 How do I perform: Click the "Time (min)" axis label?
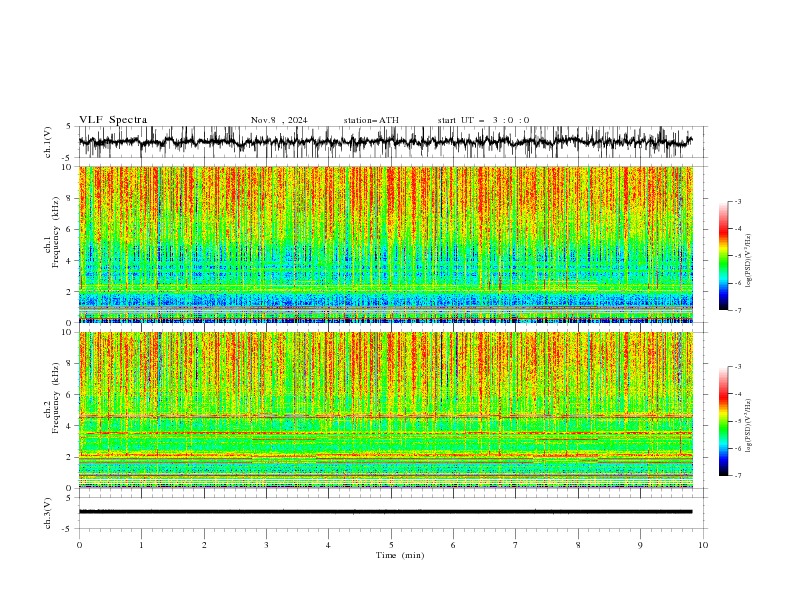(400, 555)
